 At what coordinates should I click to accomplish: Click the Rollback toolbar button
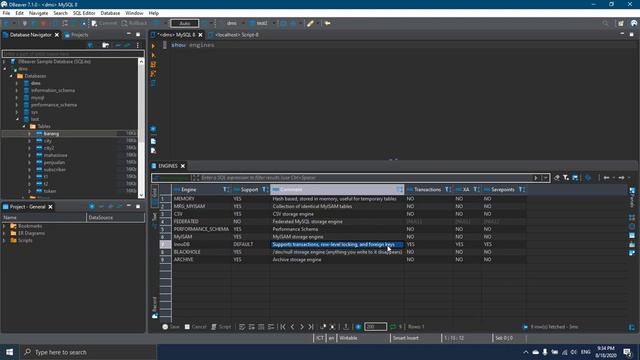pos(134,23)
